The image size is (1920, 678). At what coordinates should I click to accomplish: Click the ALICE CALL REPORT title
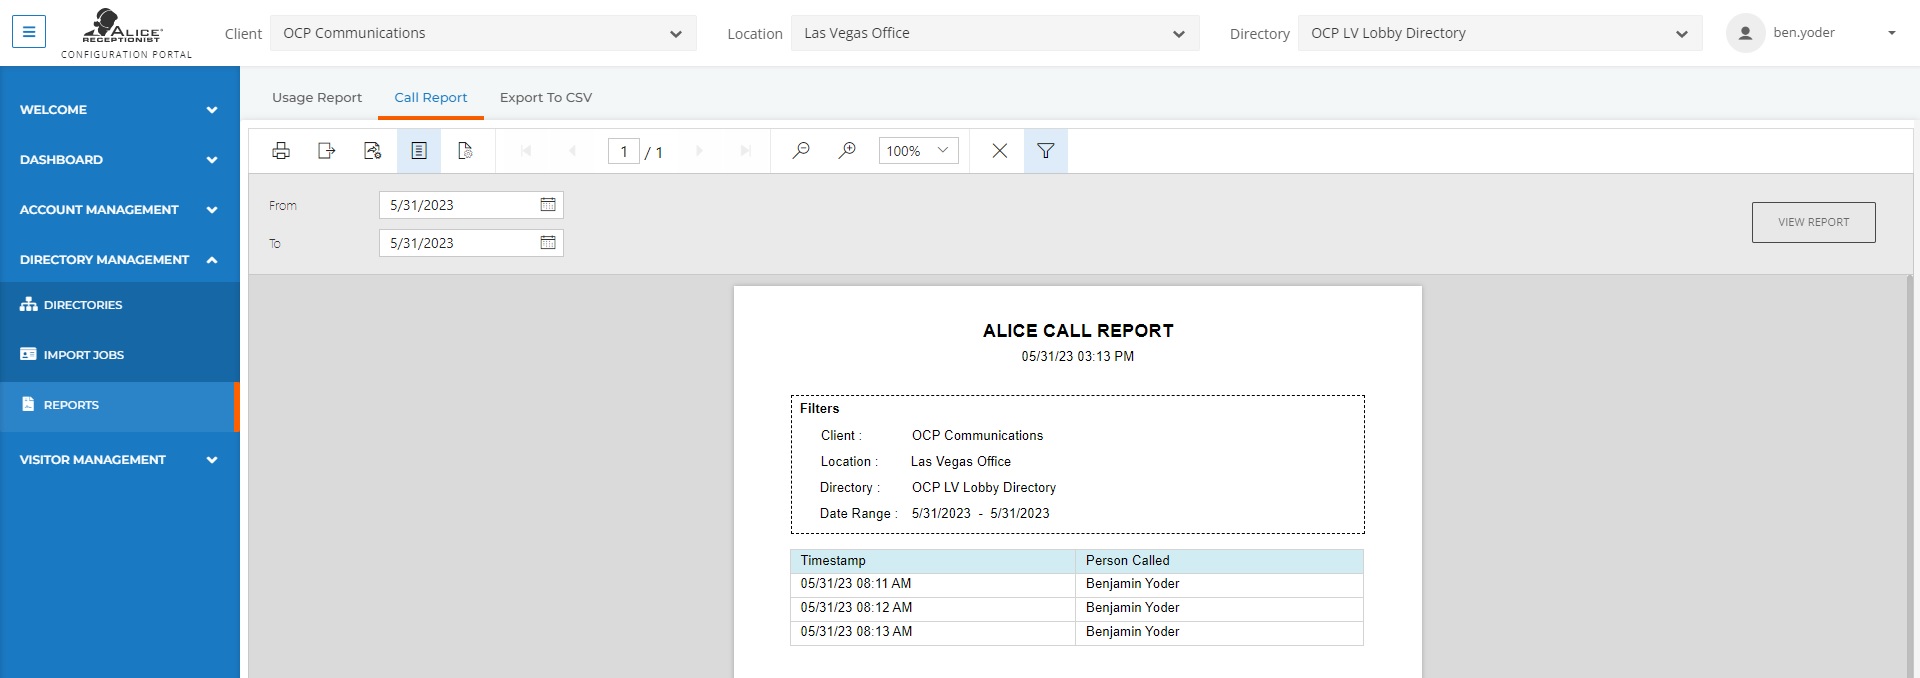click(1078, 331)
